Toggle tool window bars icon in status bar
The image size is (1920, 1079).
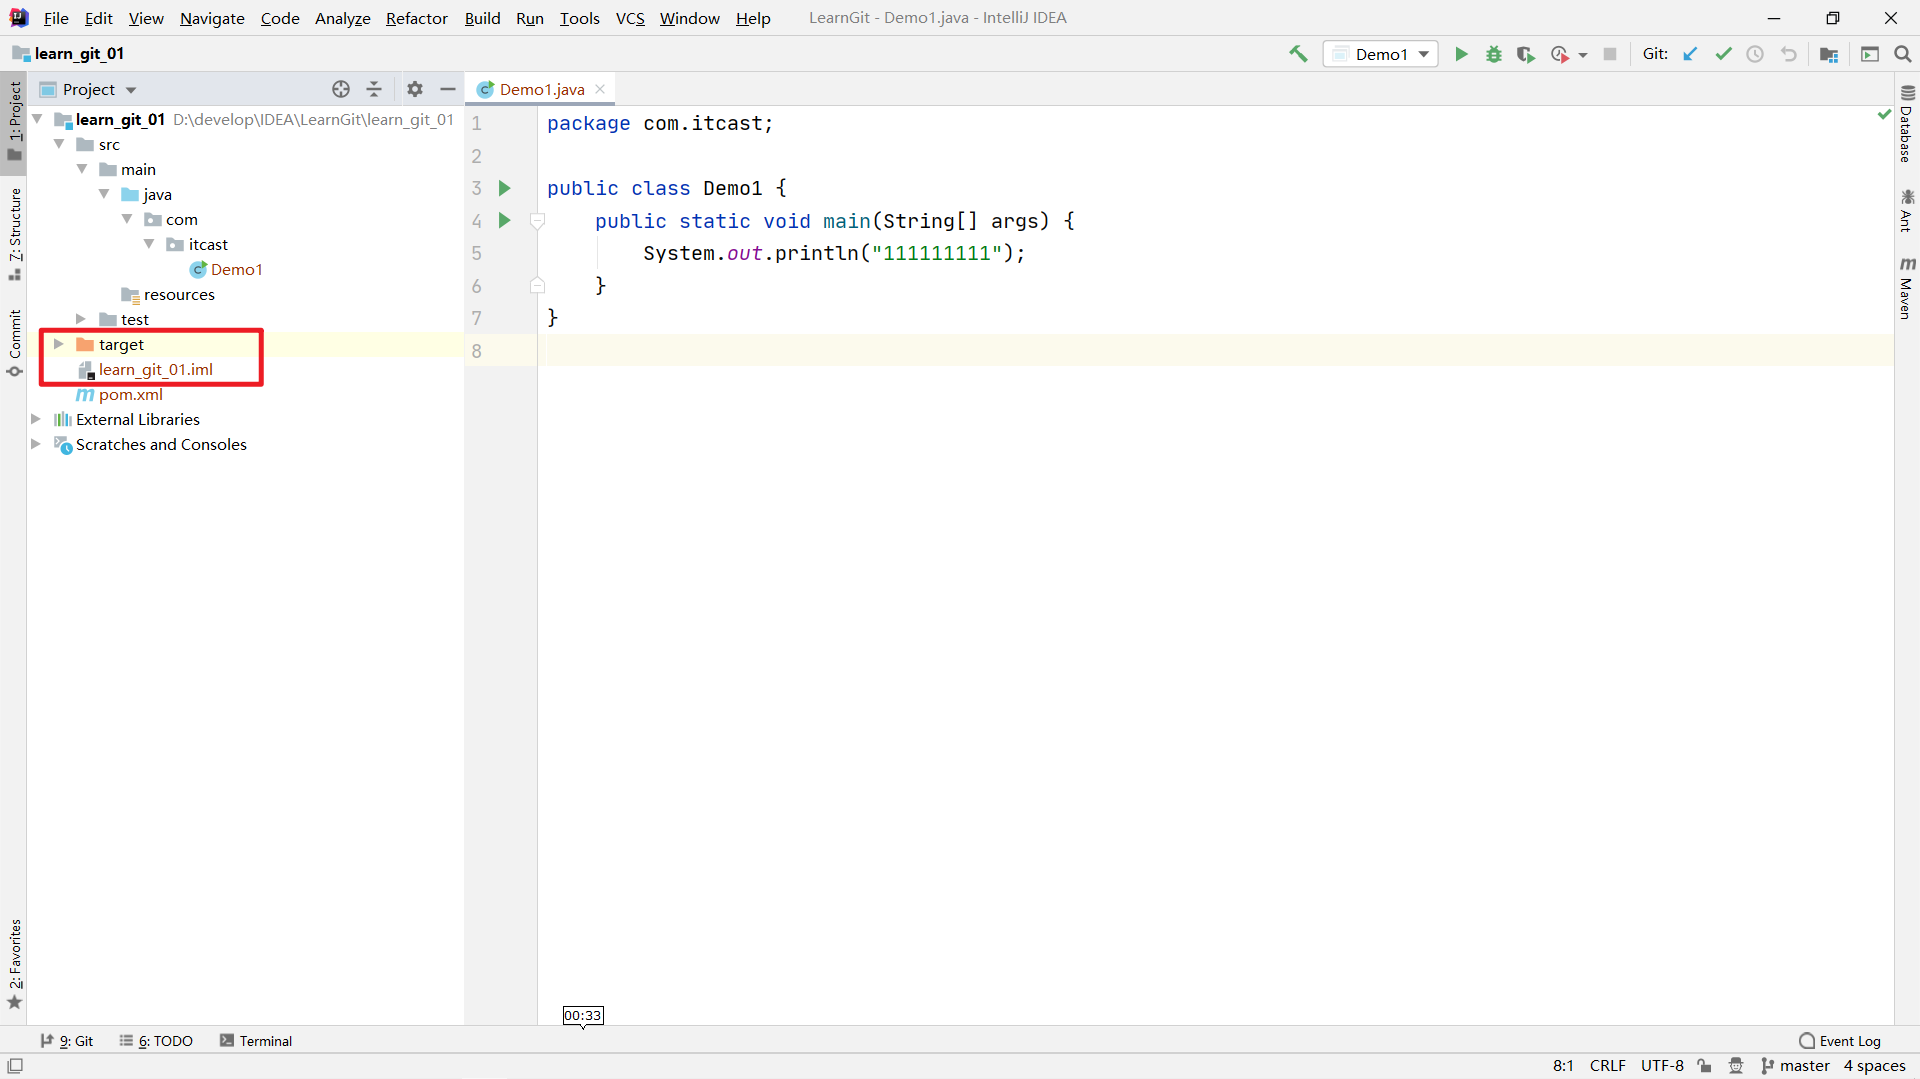pyautogui.click(x=15, y=1066)
